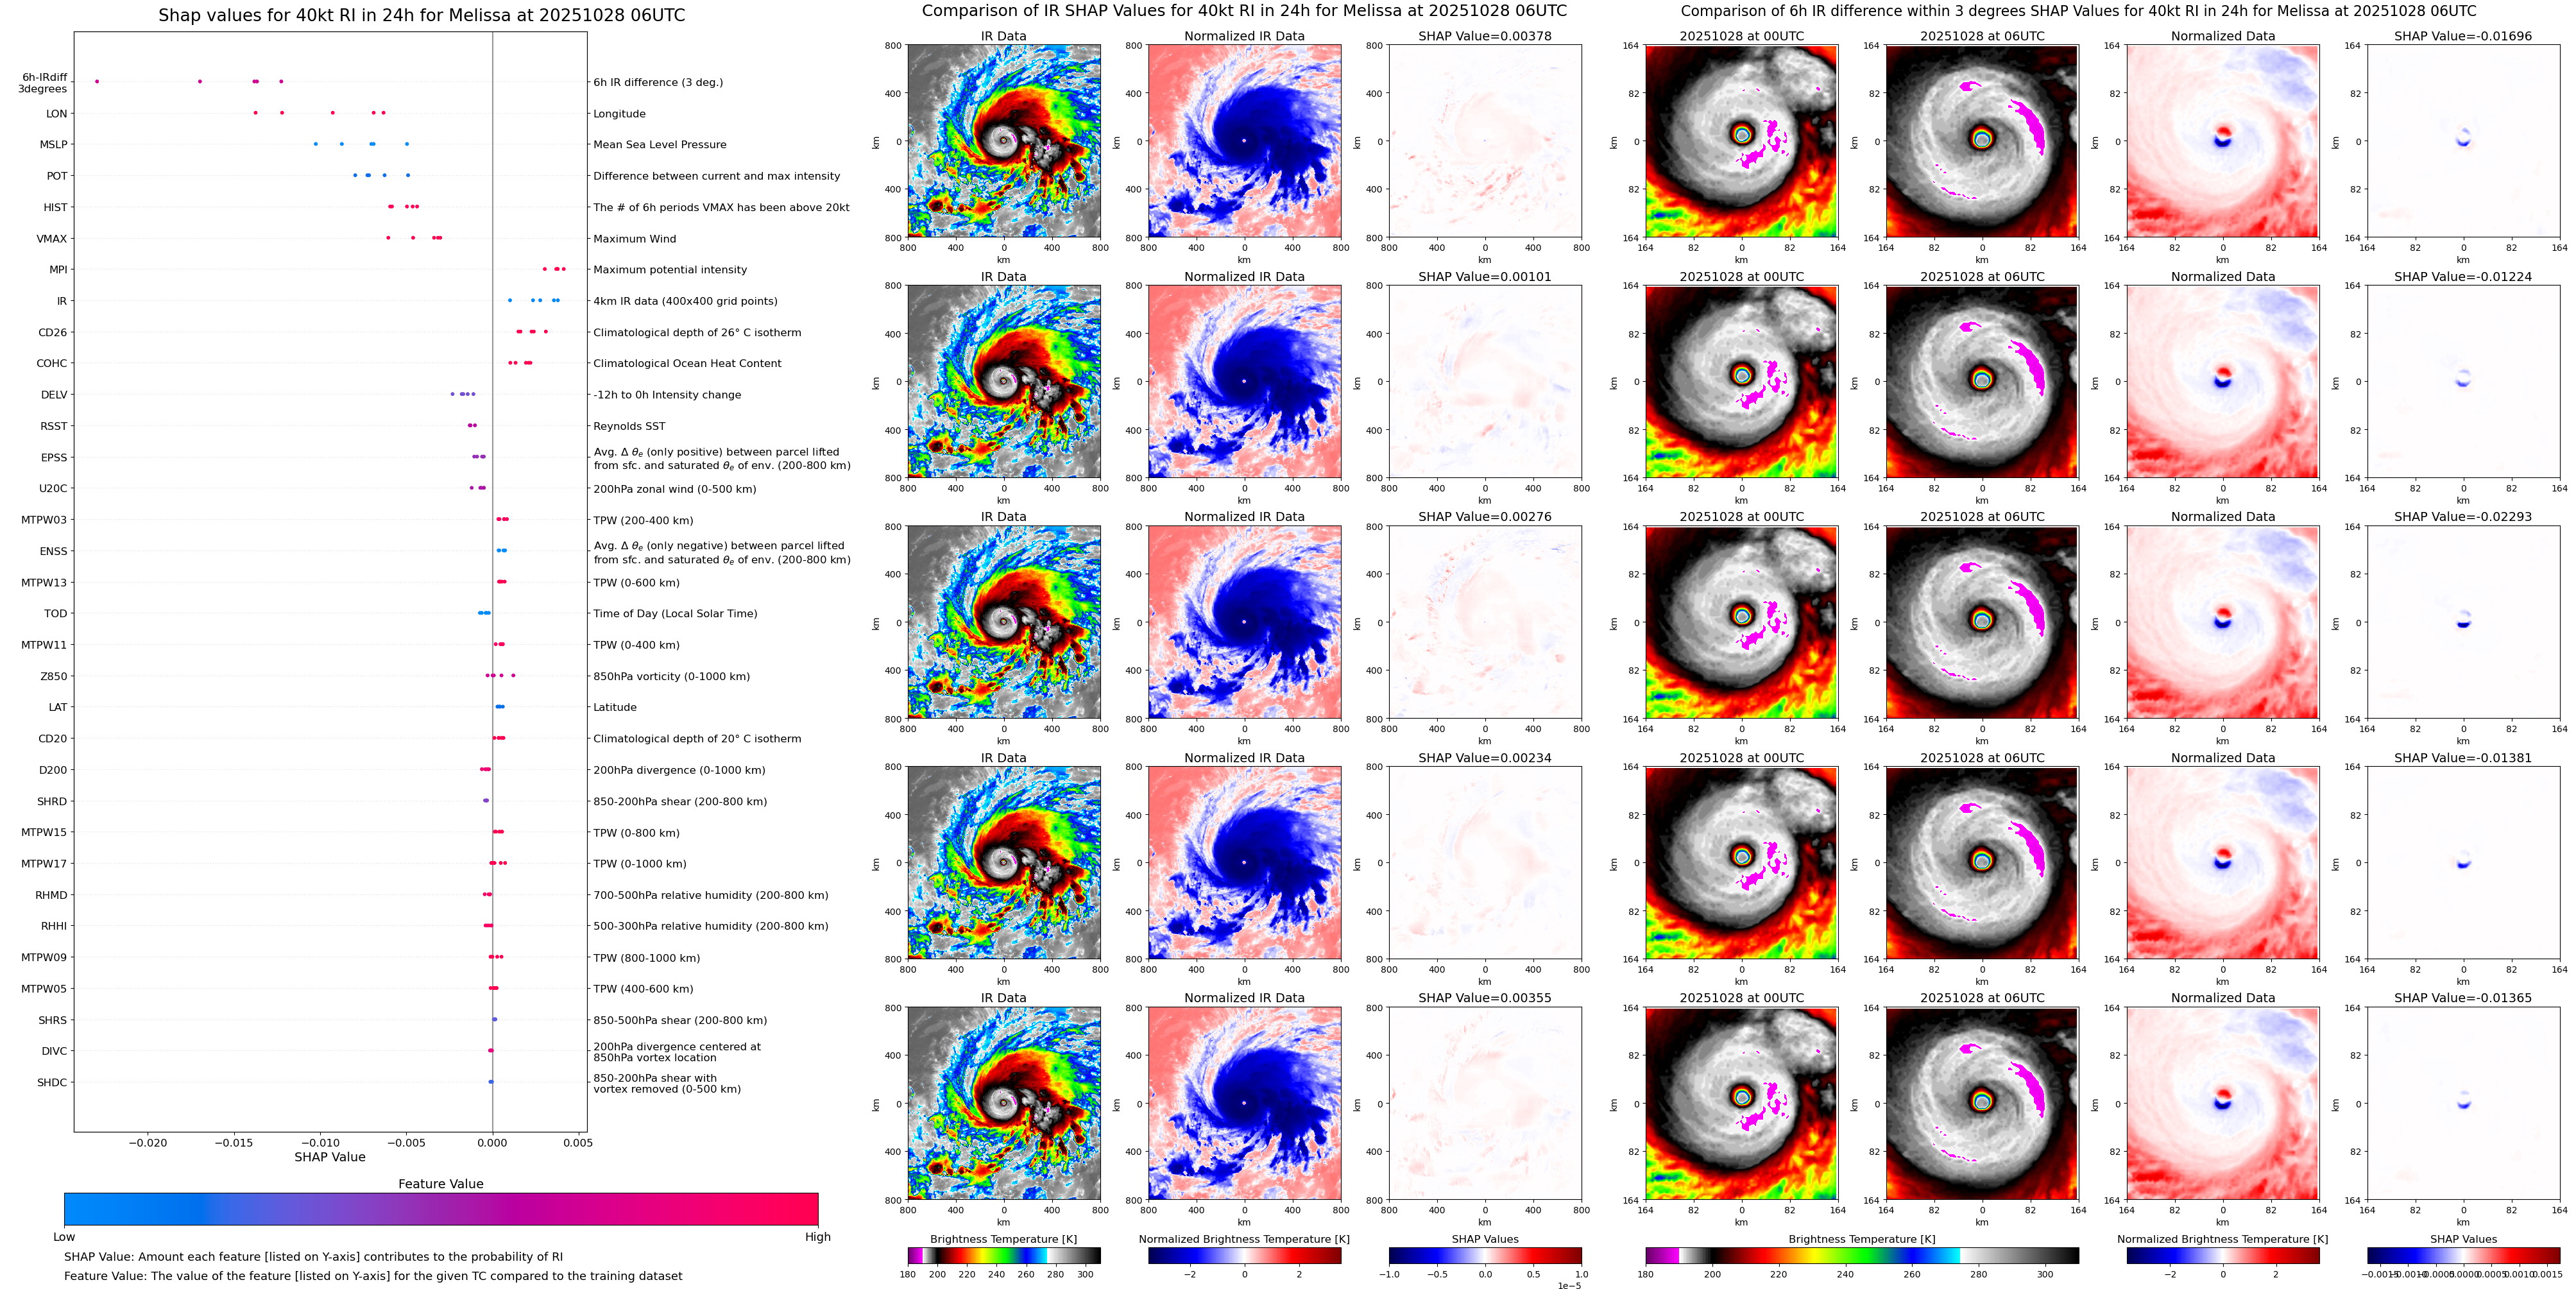This screenshot has width=2576, height=1289.
Task: Click the SHAP Value=-0.02293 map
Action: [2463, 622]
